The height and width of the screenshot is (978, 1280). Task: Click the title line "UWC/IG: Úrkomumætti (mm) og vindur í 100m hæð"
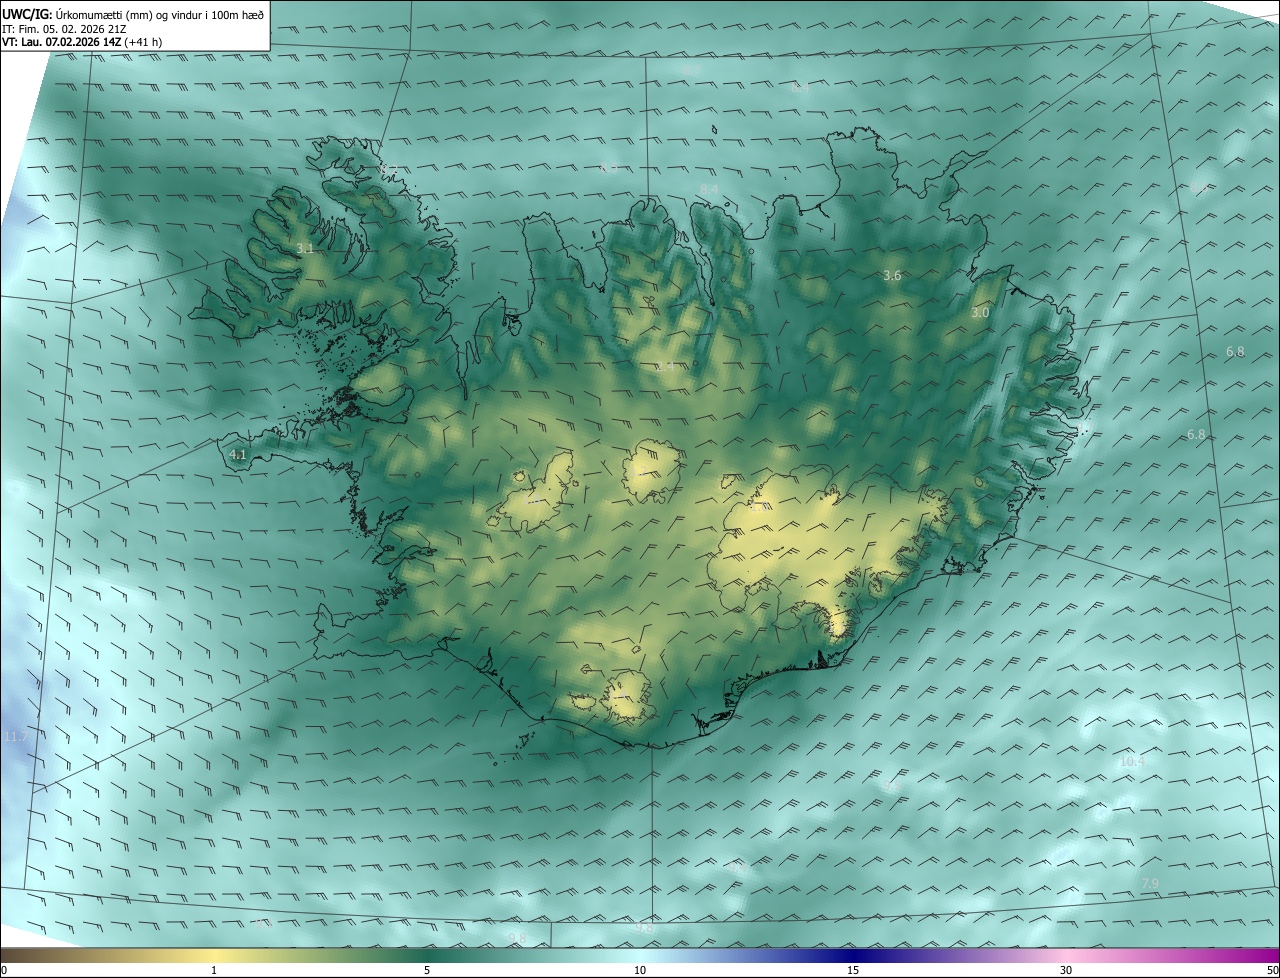133,13
